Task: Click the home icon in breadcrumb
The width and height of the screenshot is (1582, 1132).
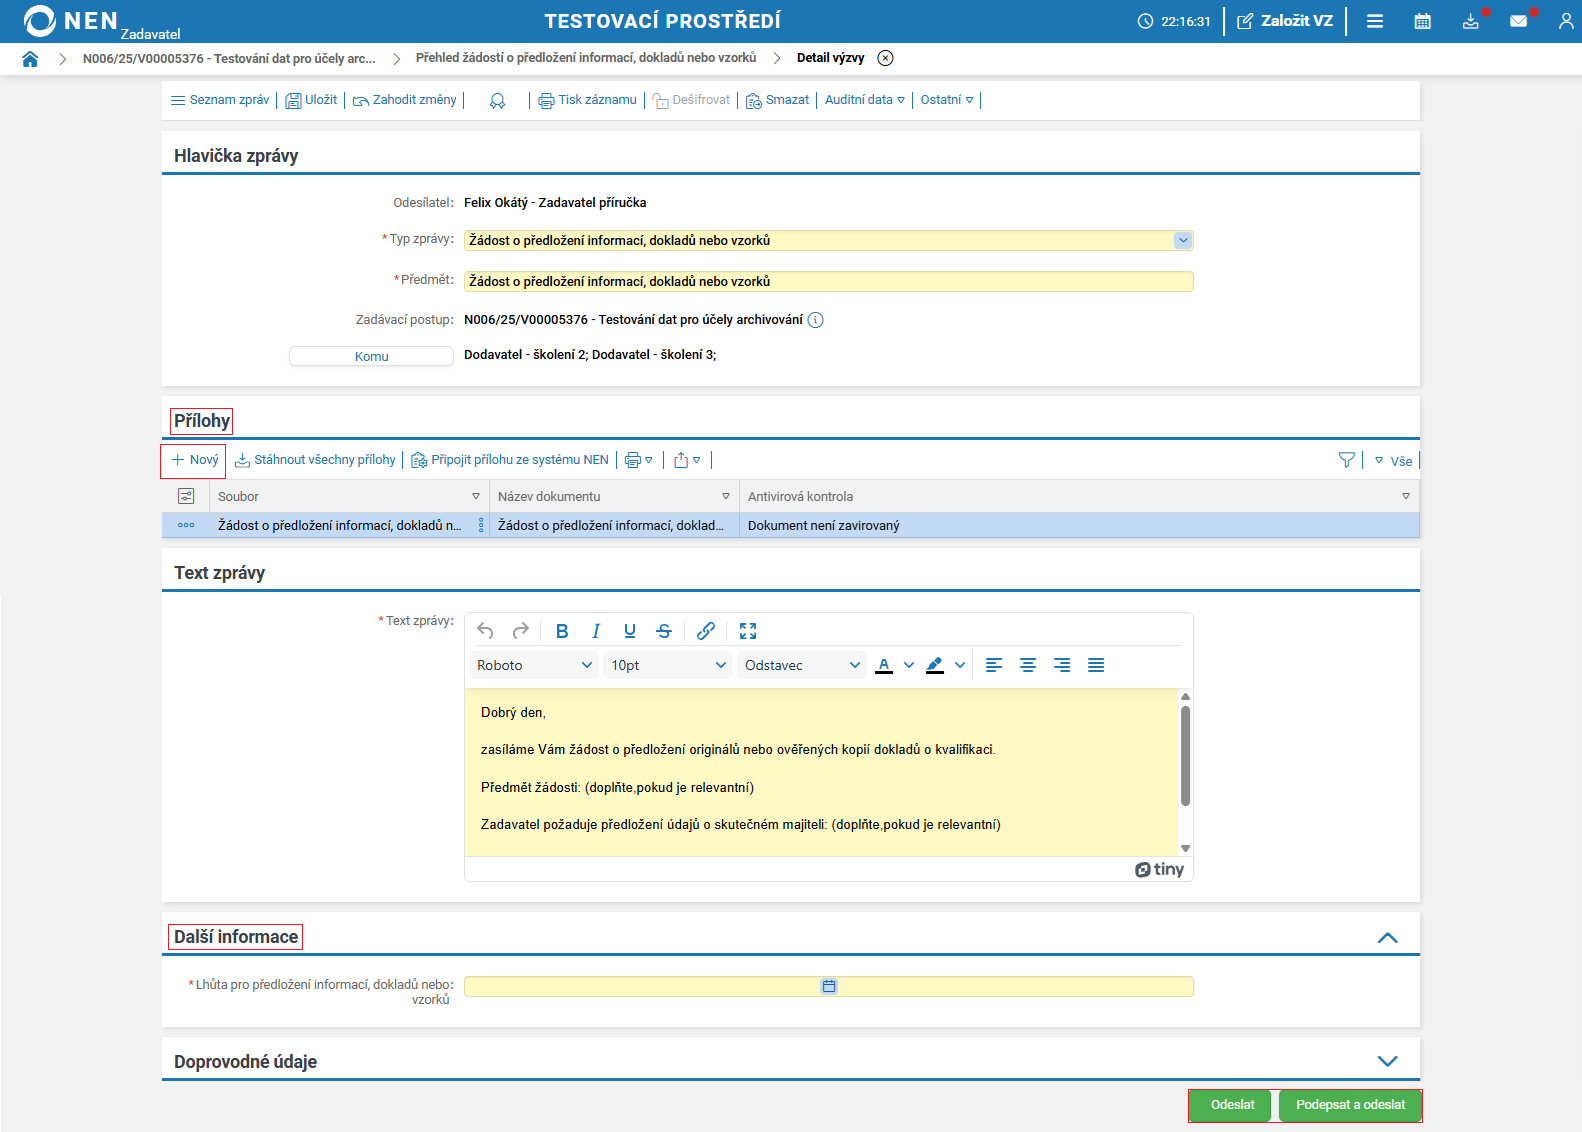Action: (x=30, y=59)
